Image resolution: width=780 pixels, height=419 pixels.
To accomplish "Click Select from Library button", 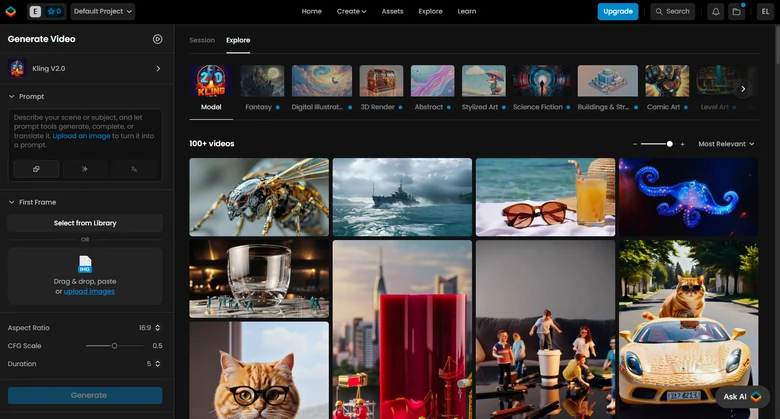I will pyautogui.click(x=85, y=223).
